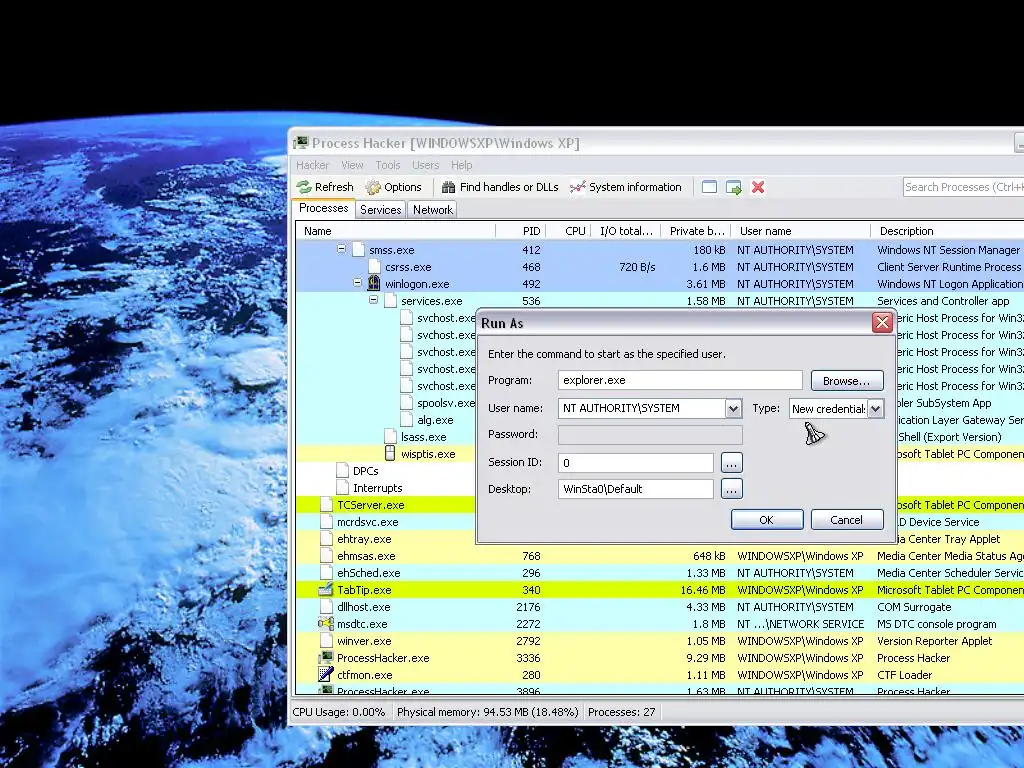Select the wisptis.exe process icon
1024x768 pixels.
[390, 453]
